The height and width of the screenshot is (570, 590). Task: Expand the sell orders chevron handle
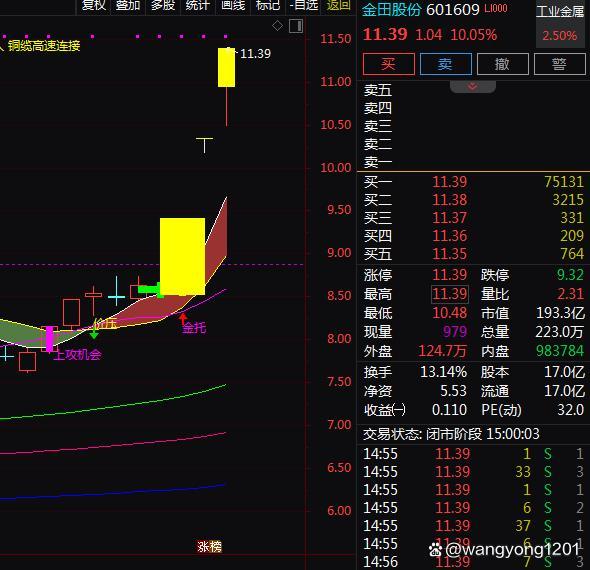[473, 87]
